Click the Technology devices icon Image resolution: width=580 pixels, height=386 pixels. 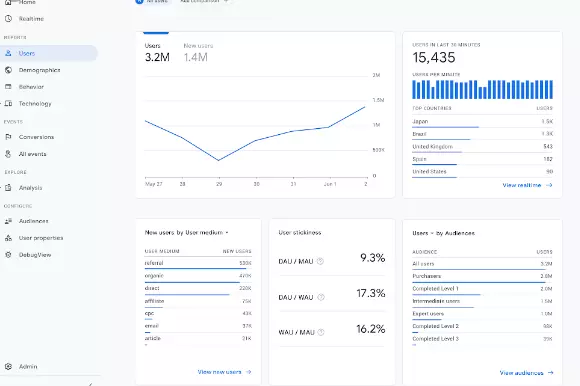pos(9,104)
